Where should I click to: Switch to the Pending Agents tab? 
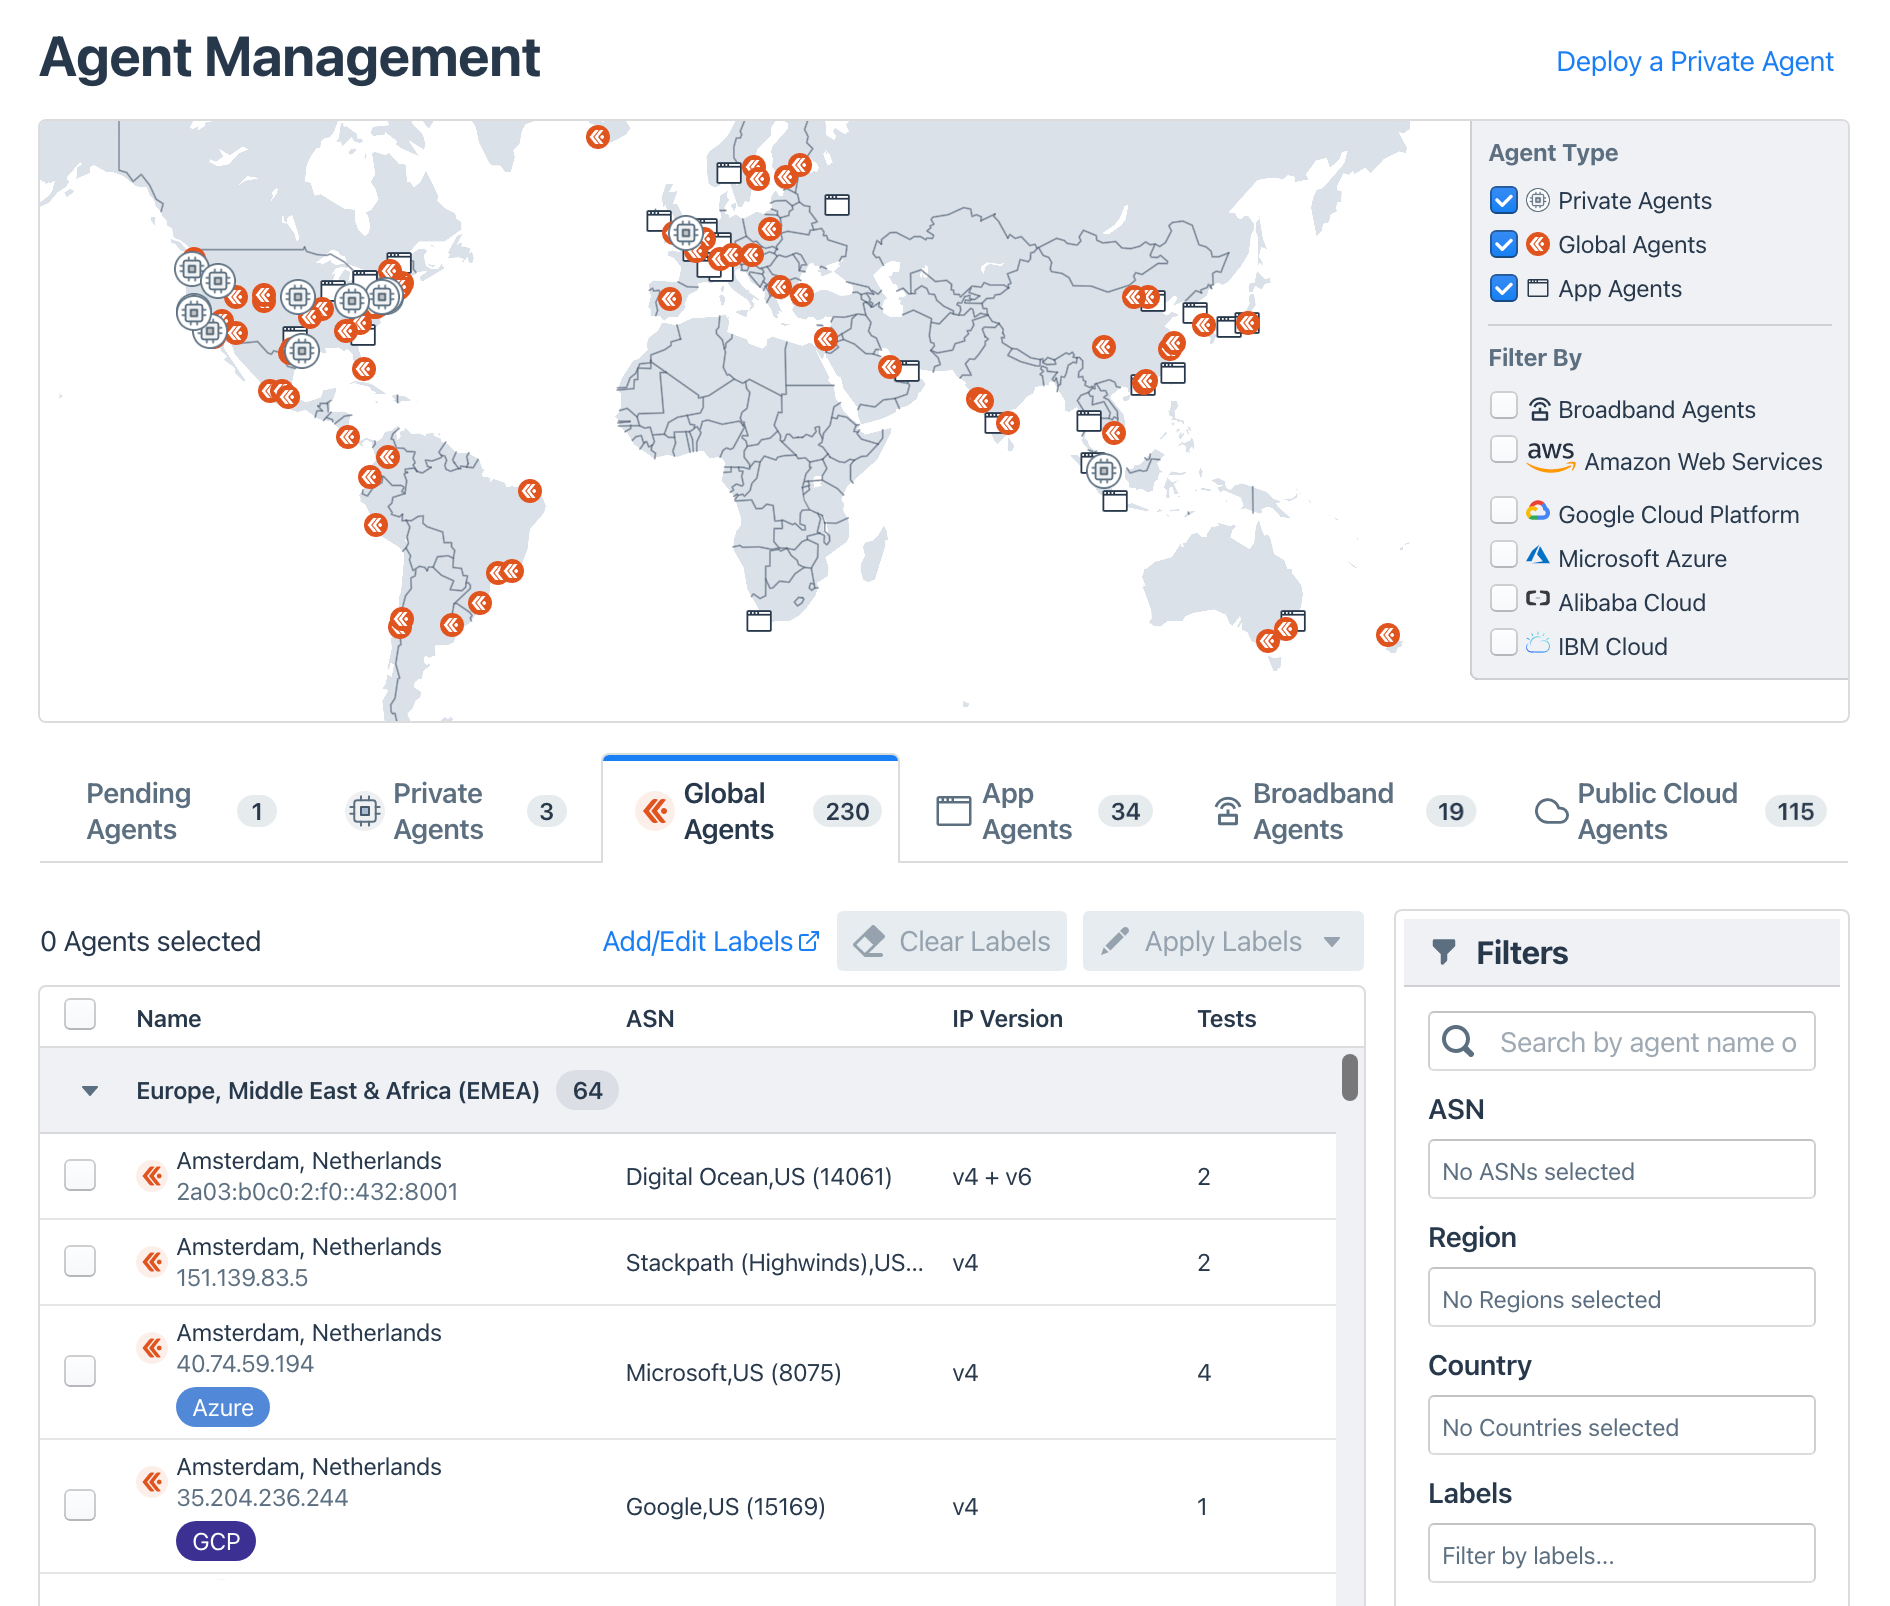(x=139, y=811)
